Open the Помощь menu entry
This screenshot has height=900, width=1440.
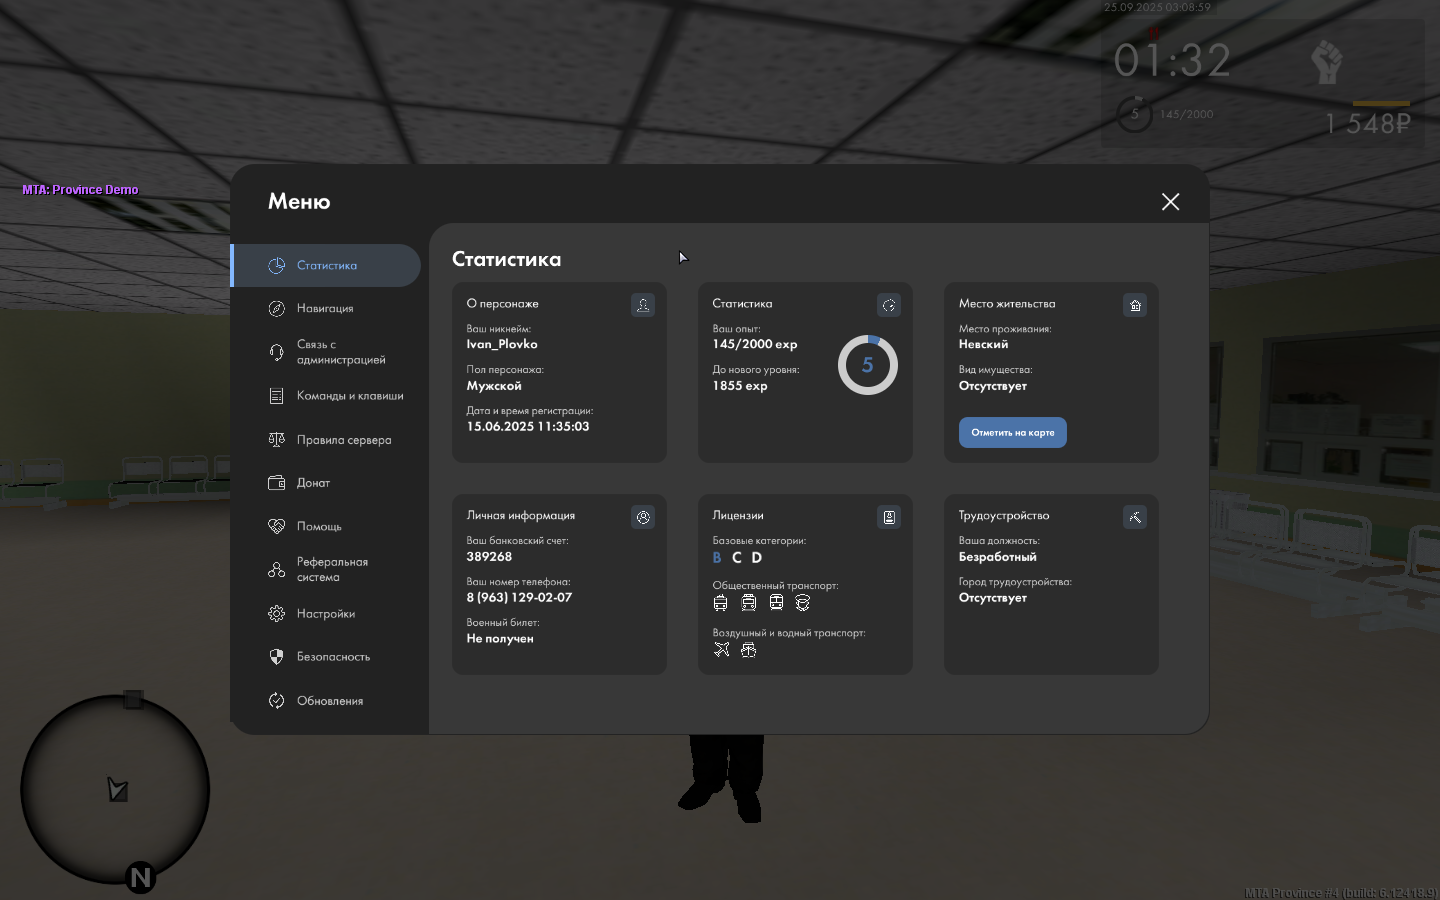326,526
